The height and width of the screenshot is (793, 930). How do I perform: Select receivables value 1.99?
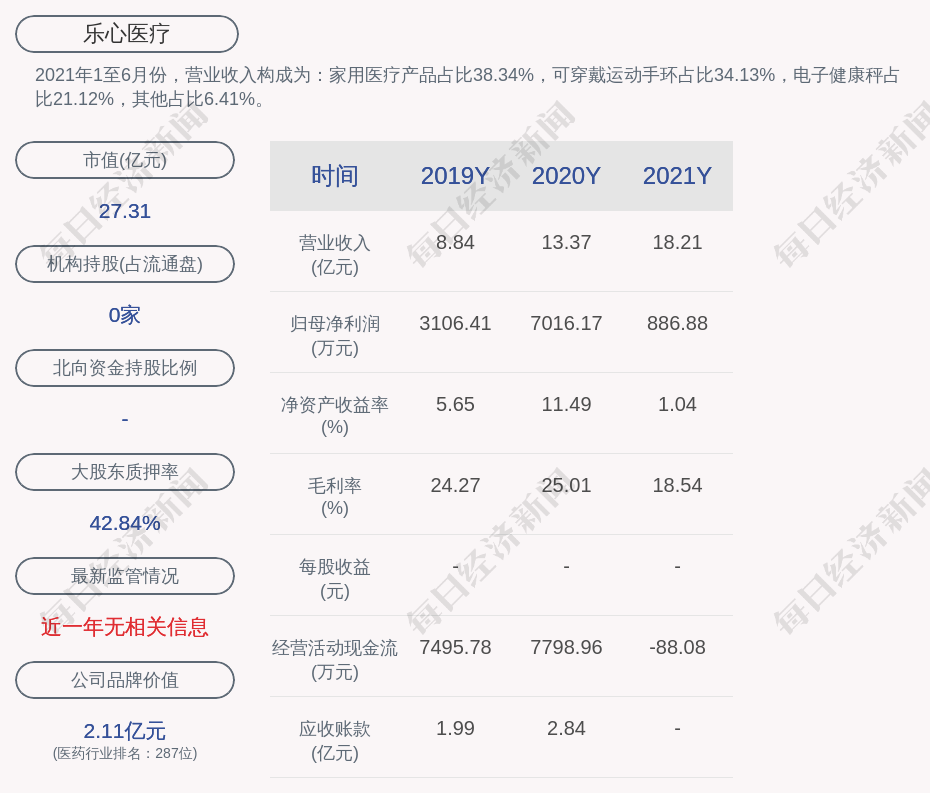click(x=455, y=728)
